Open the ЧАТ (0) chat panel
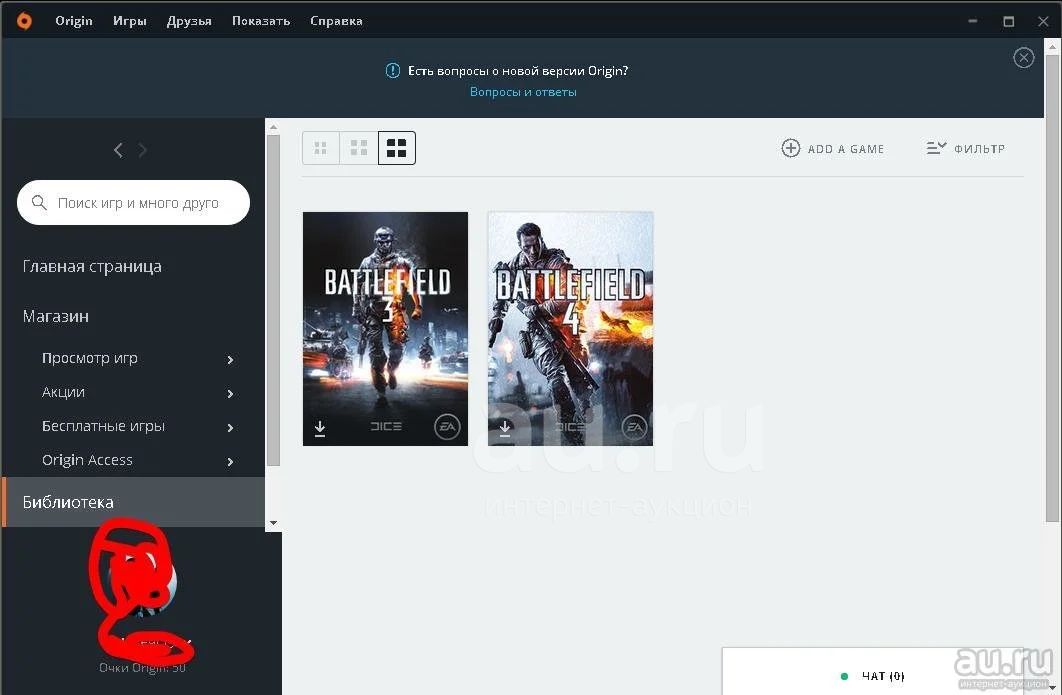 [x=883, y=675]
